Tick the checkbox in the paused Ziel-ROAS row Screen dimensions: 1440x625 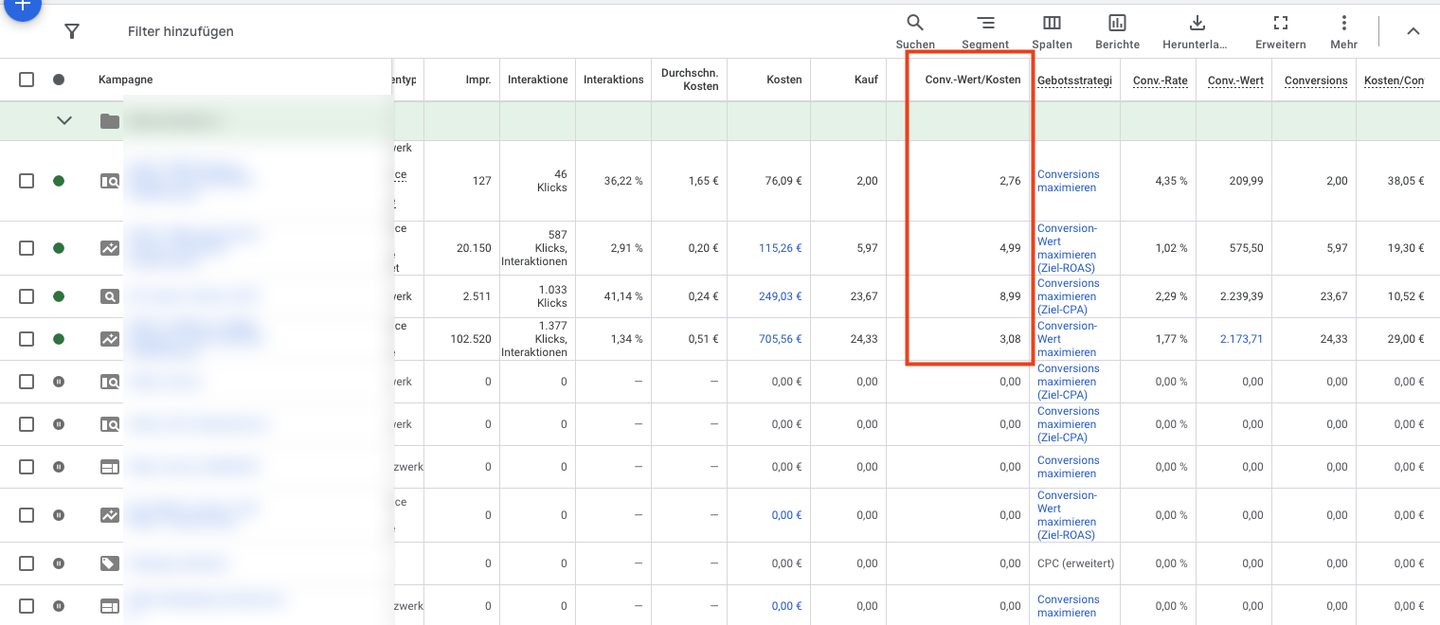[27, 515]
